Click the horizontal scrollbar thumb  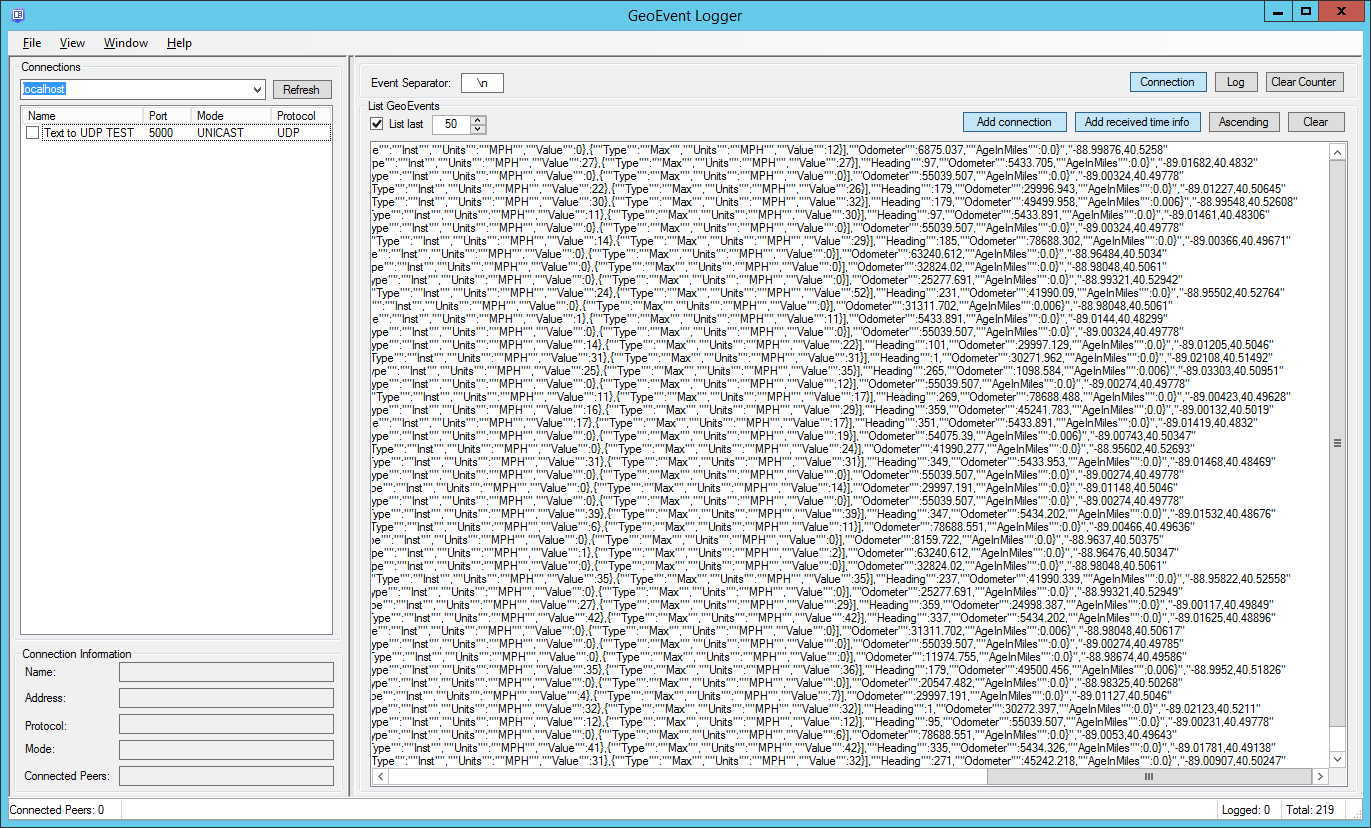click(x=1149, y=776)
